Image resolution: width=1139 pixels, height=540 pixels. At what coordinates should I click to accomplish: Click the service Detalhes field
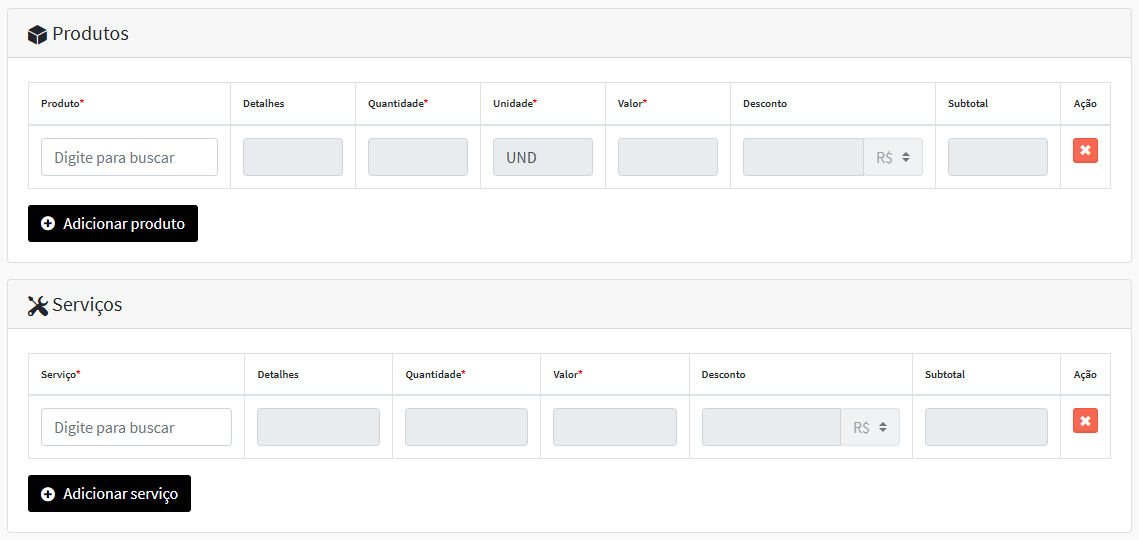point(318,427)
